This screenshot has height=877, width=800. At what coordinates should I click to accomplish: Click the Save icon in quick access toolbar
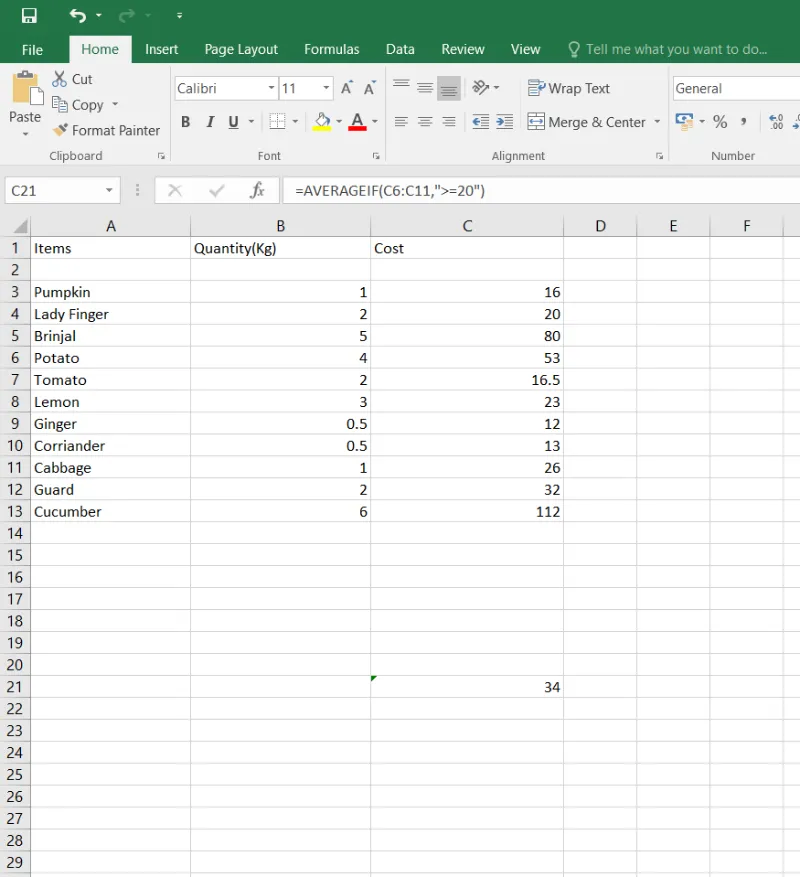[29, 16]
